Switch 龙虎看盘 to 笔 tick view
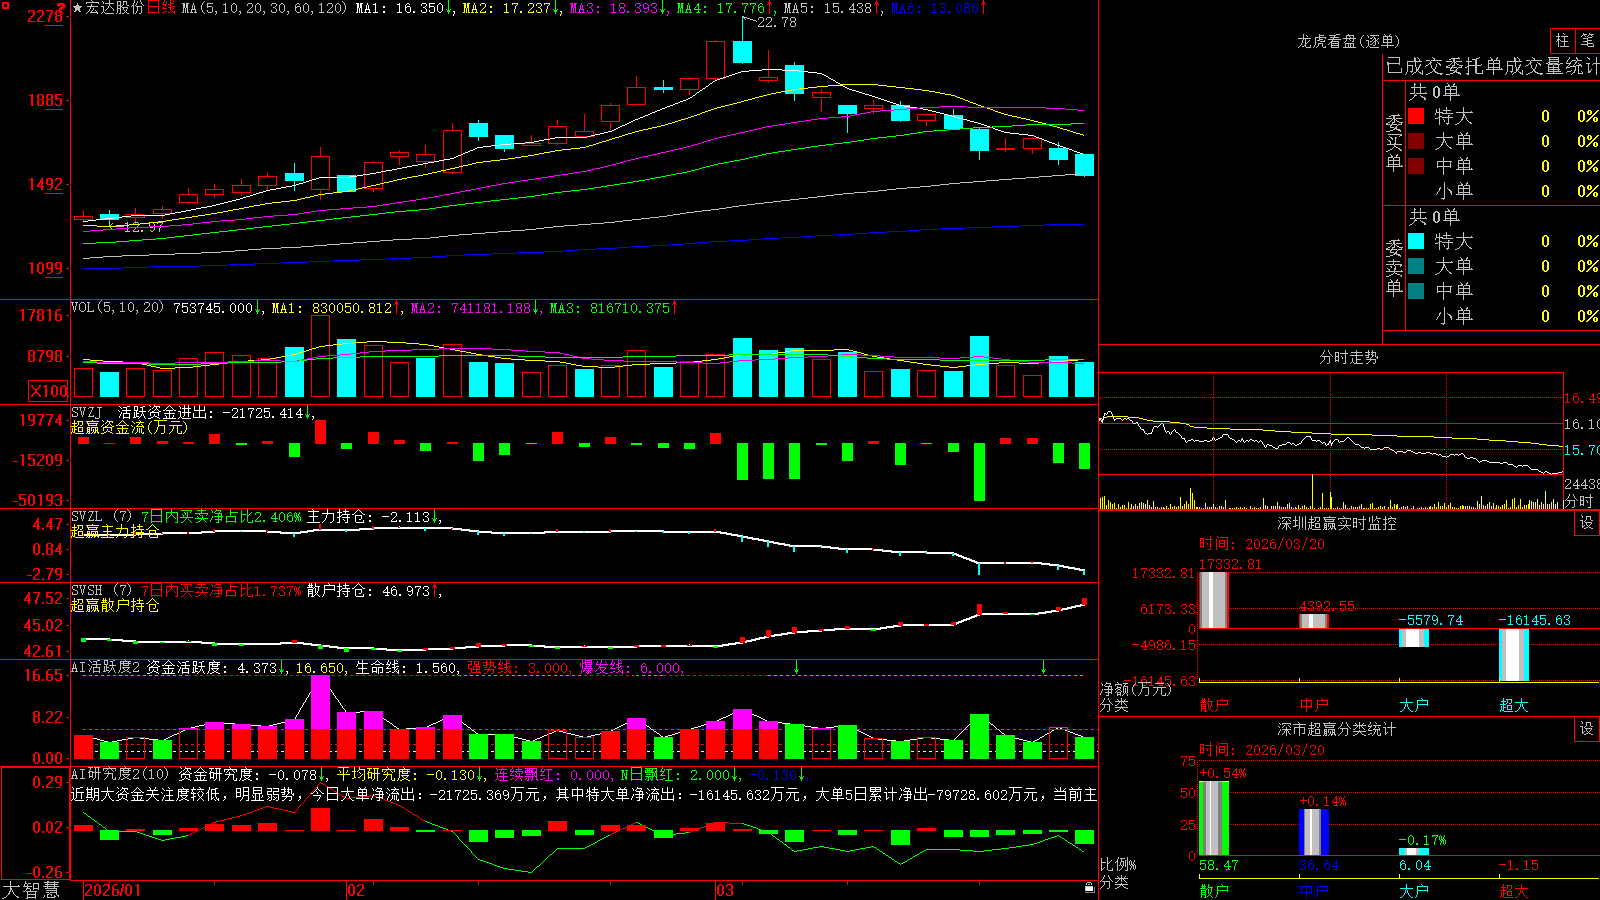Viewport: 1600px width, 900px height. pyautogui.click(x=1588, y=40)
